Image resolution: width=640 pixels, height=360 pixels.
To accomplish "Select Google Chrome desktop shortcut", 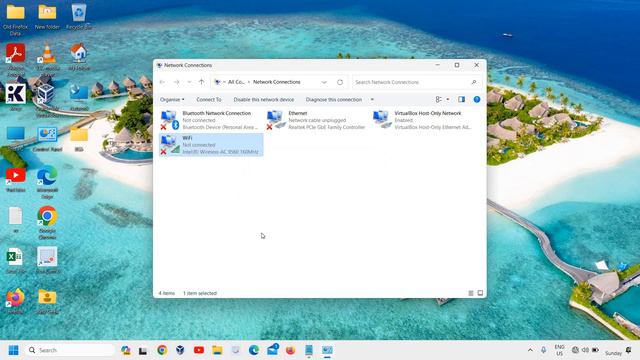I will coord(47,222).
